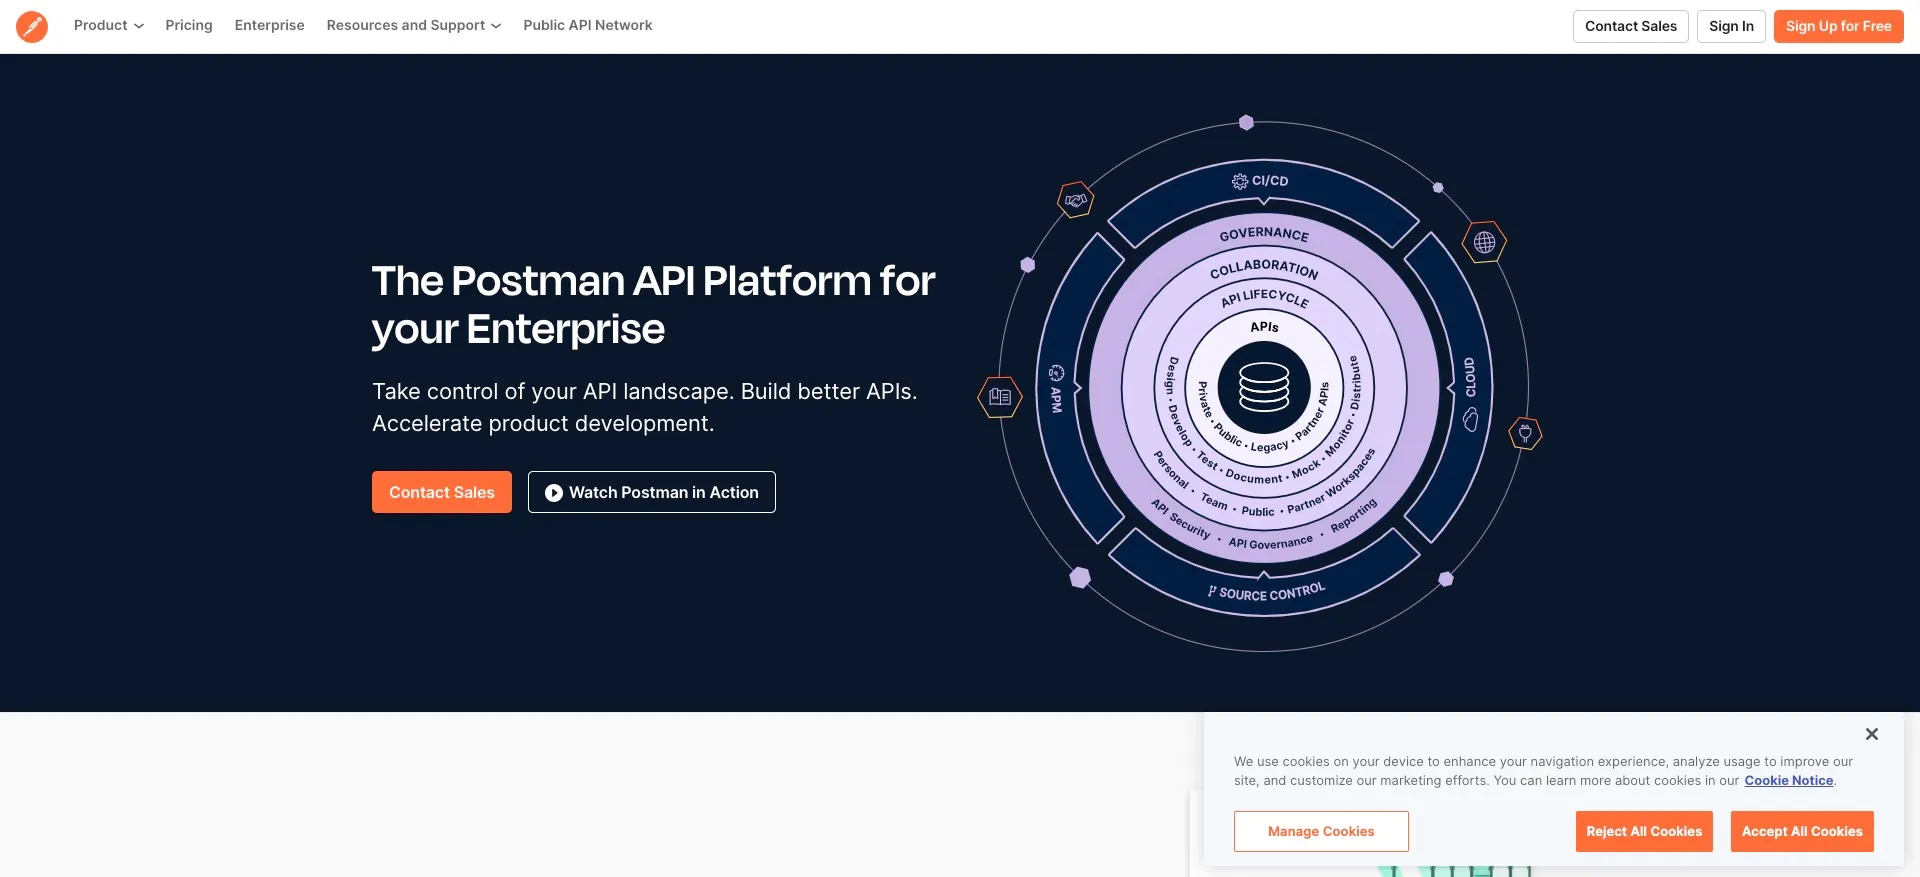1920x877 pixels.
Task: Expand Resources and Support menu
Action: click(x=413, y=25)
